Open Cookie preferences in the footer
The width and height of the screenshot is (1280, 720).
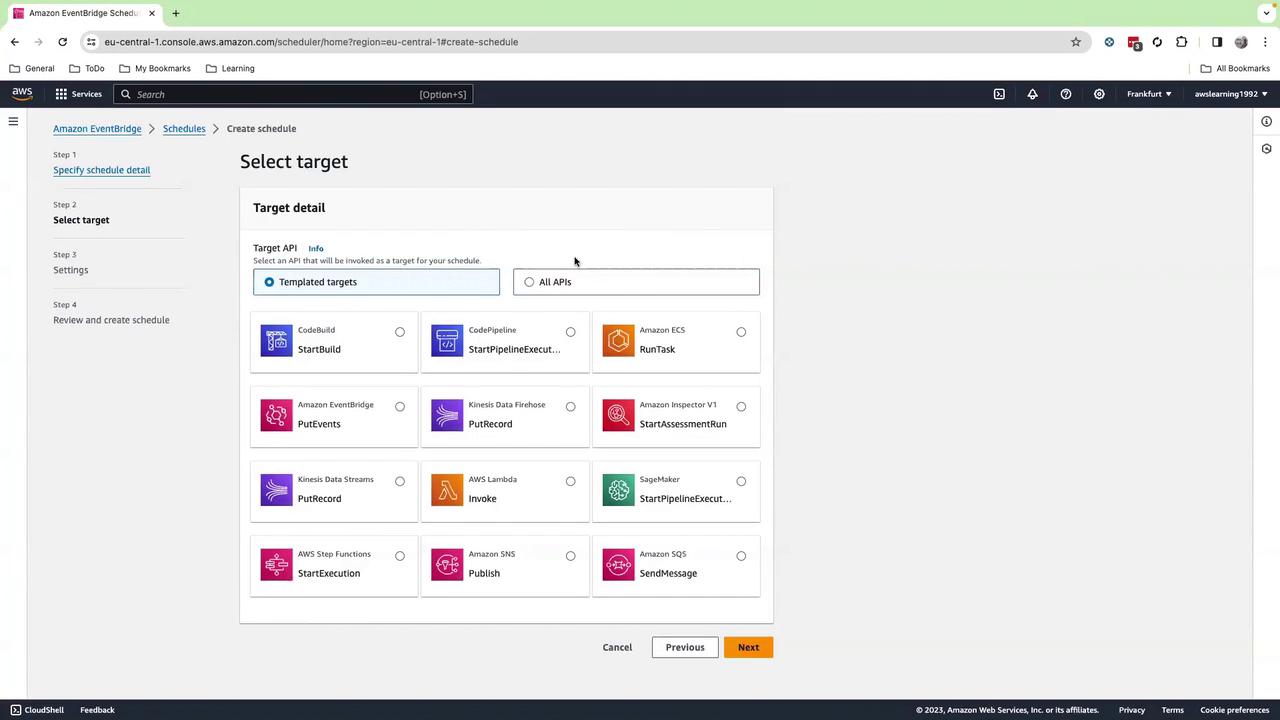click(x=1235, y=710)
